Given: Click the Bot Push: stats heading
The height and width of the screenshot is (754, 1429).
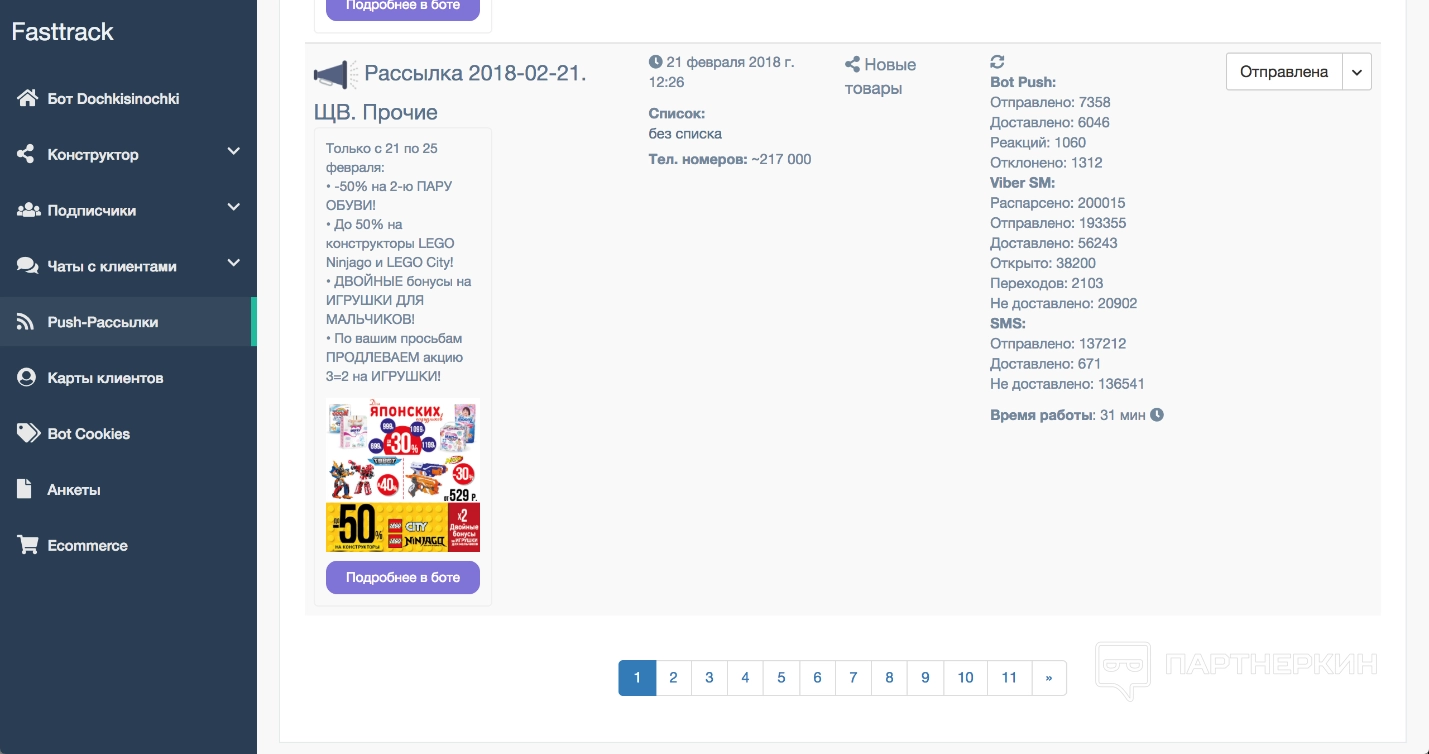Looking at the screenshot, I should [x=1023, y=82].
